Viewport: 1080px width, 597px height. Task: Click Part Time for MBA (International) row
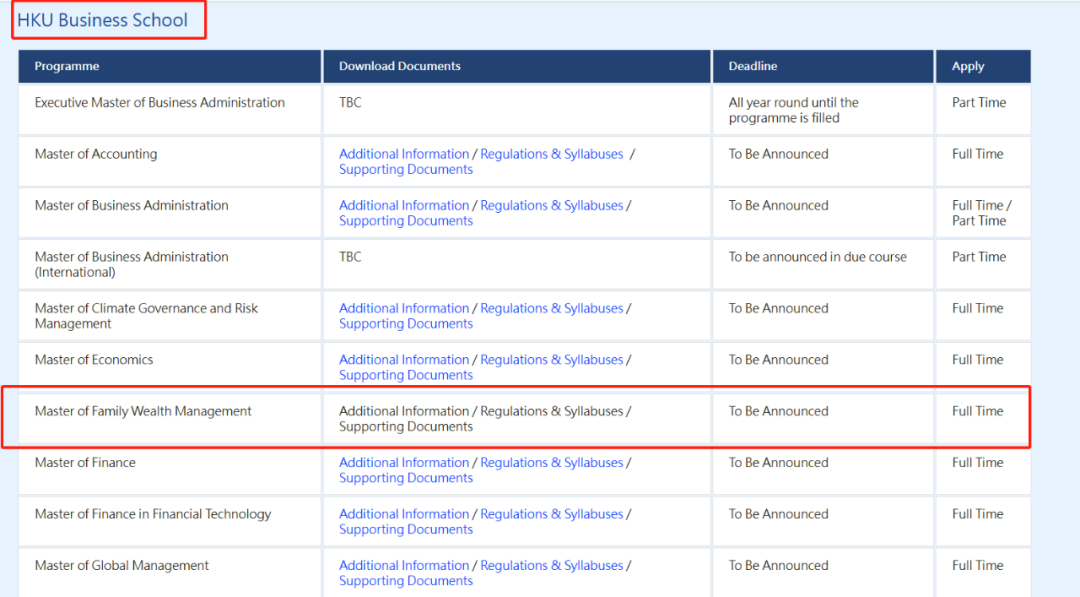click(979, 257)
